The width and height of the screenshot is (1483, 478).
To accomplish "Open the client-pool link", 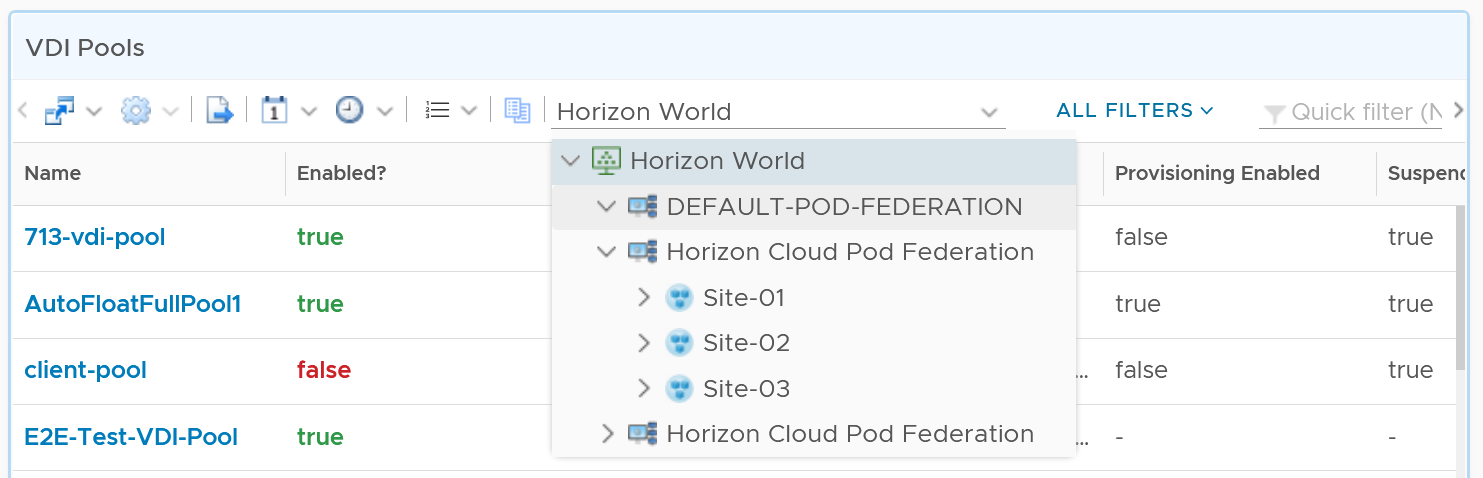I will (x=86, y=370).
